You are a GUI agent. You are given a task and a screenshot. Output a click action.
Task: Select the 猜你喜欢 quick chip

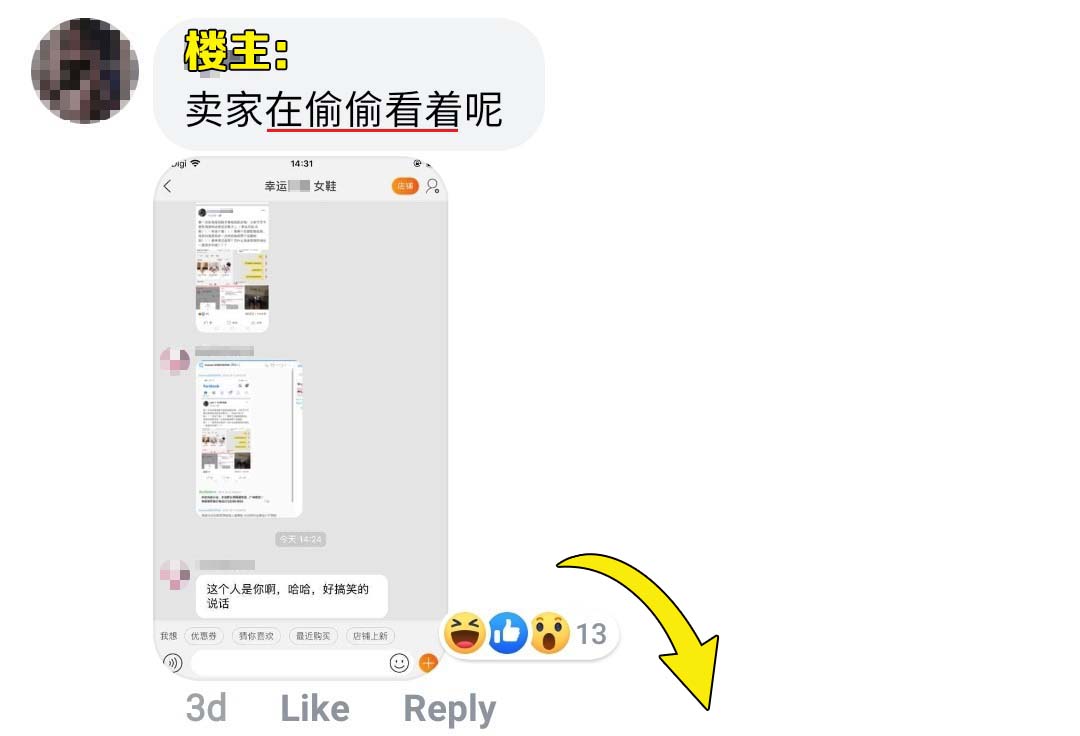pos(256,635)
